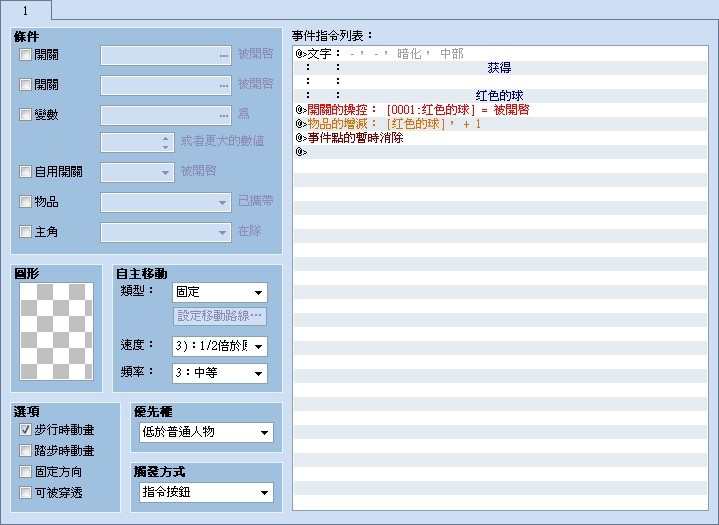Click the 圖形 graphic preview box
Screen dimensions: 719x525
click(x=56, y=332)
